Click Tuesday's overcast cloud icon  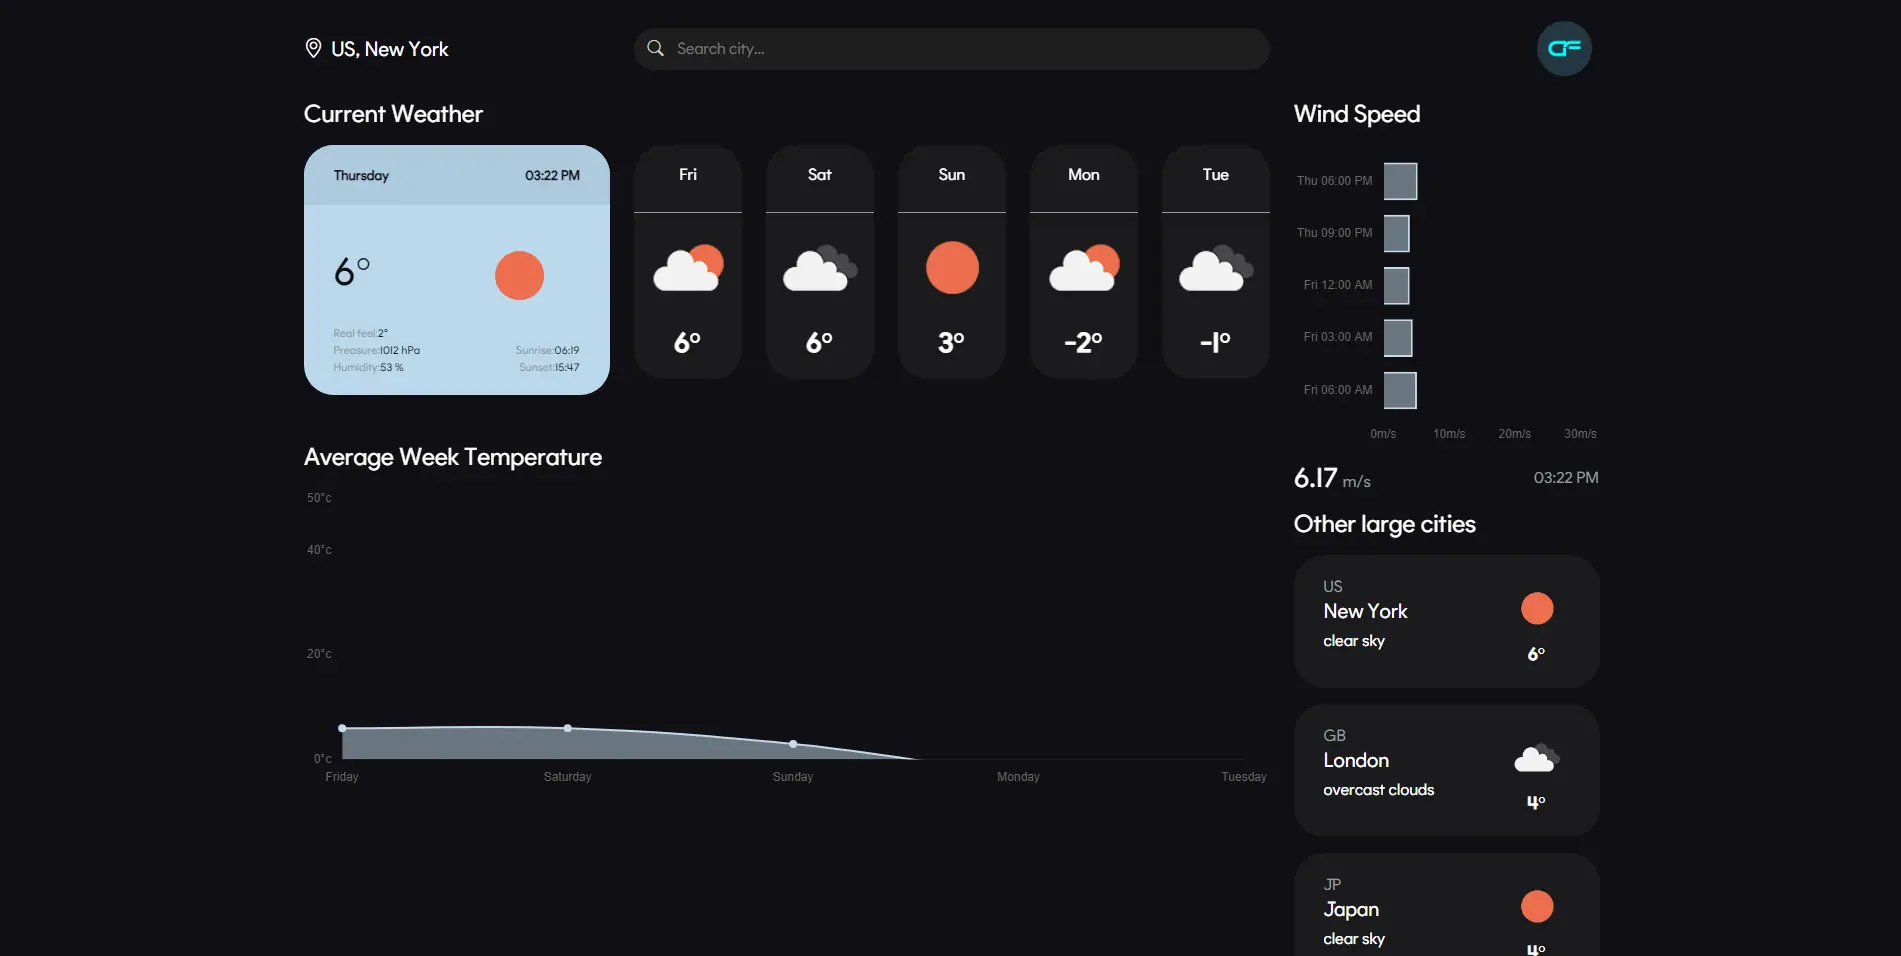tap(1216, 267)
